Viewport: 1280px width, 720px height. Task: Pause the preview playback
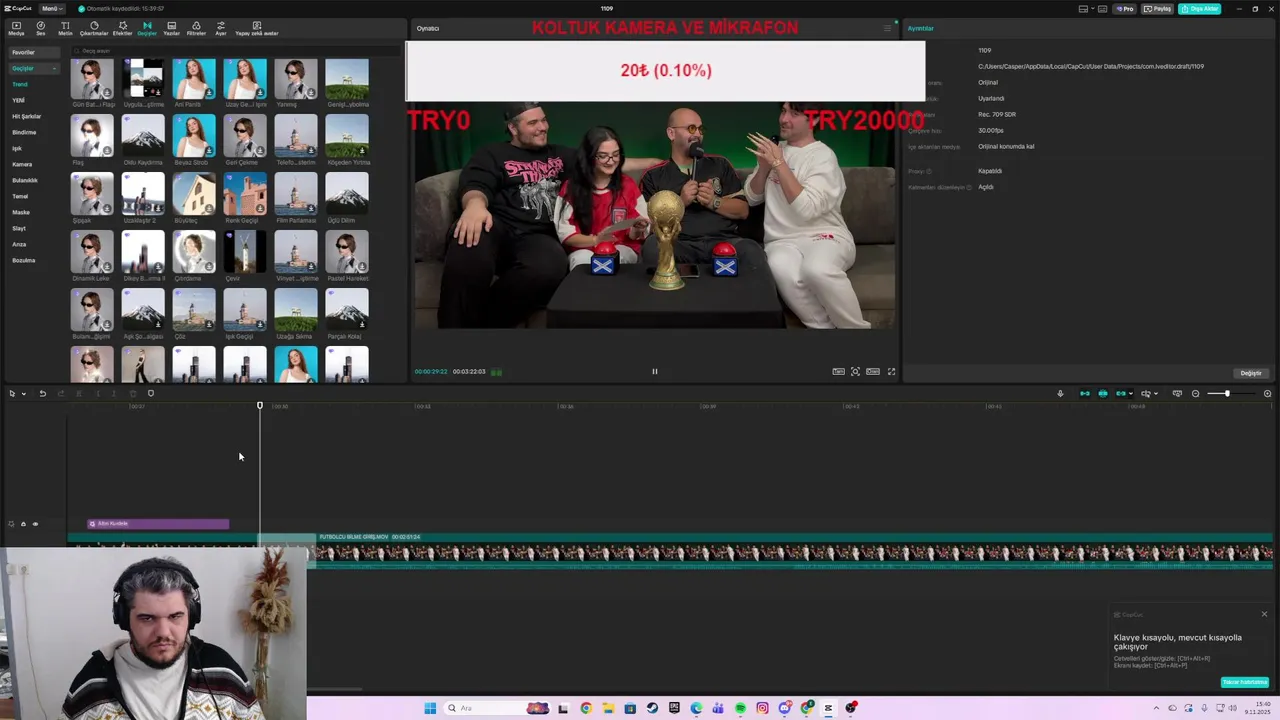(655, 371)
